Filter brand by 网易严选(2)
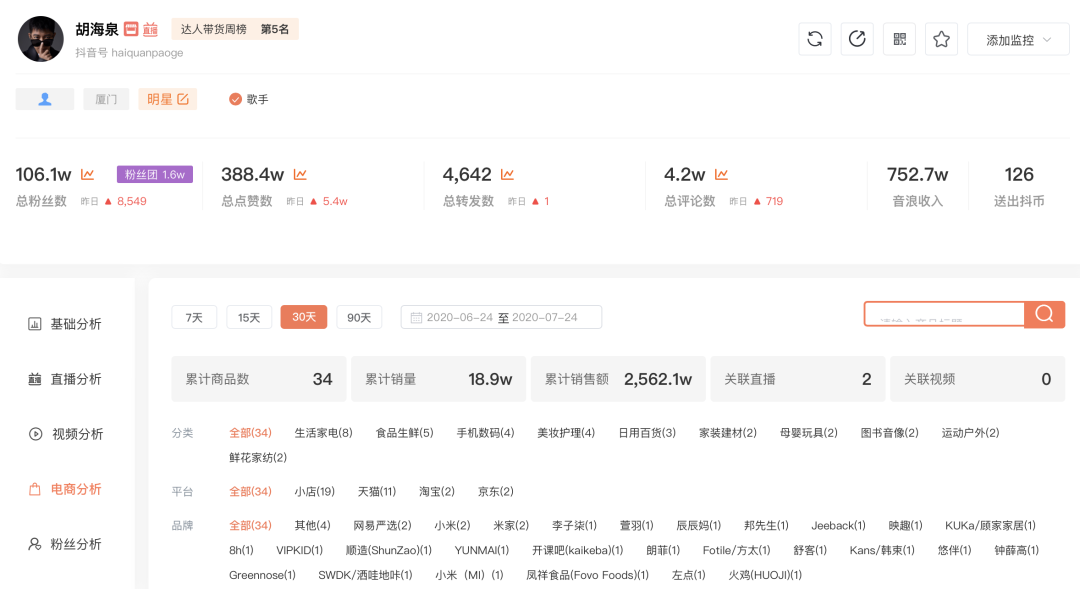 (382, 526)
